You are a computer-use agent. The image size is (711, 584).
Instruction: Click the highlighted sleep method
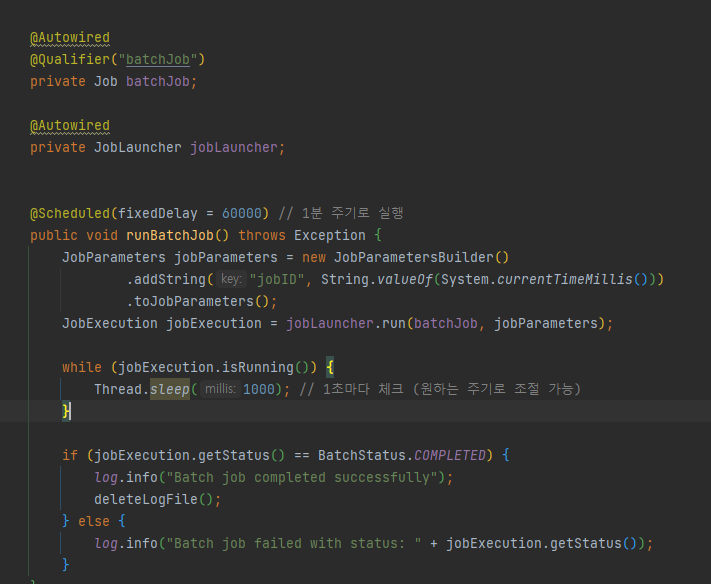click(170, 389)
